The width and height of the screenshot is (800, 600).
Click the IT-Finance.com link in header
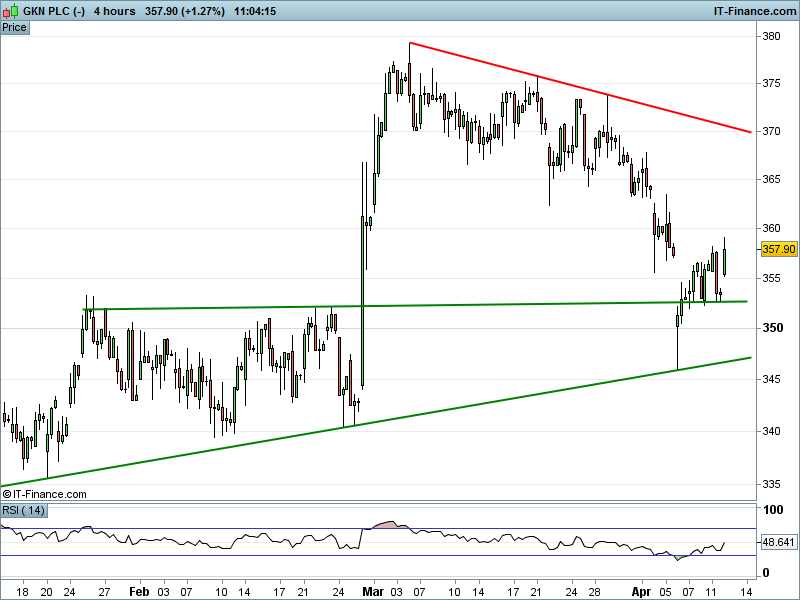755,11
